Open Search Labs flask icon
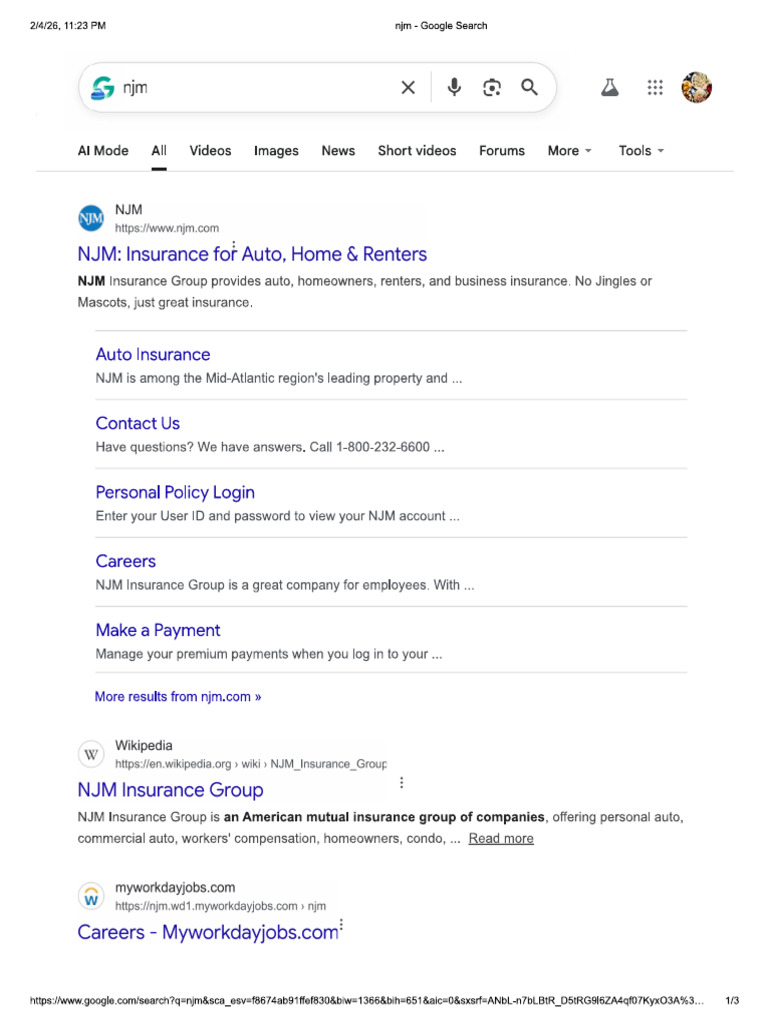 coord(610,88)
